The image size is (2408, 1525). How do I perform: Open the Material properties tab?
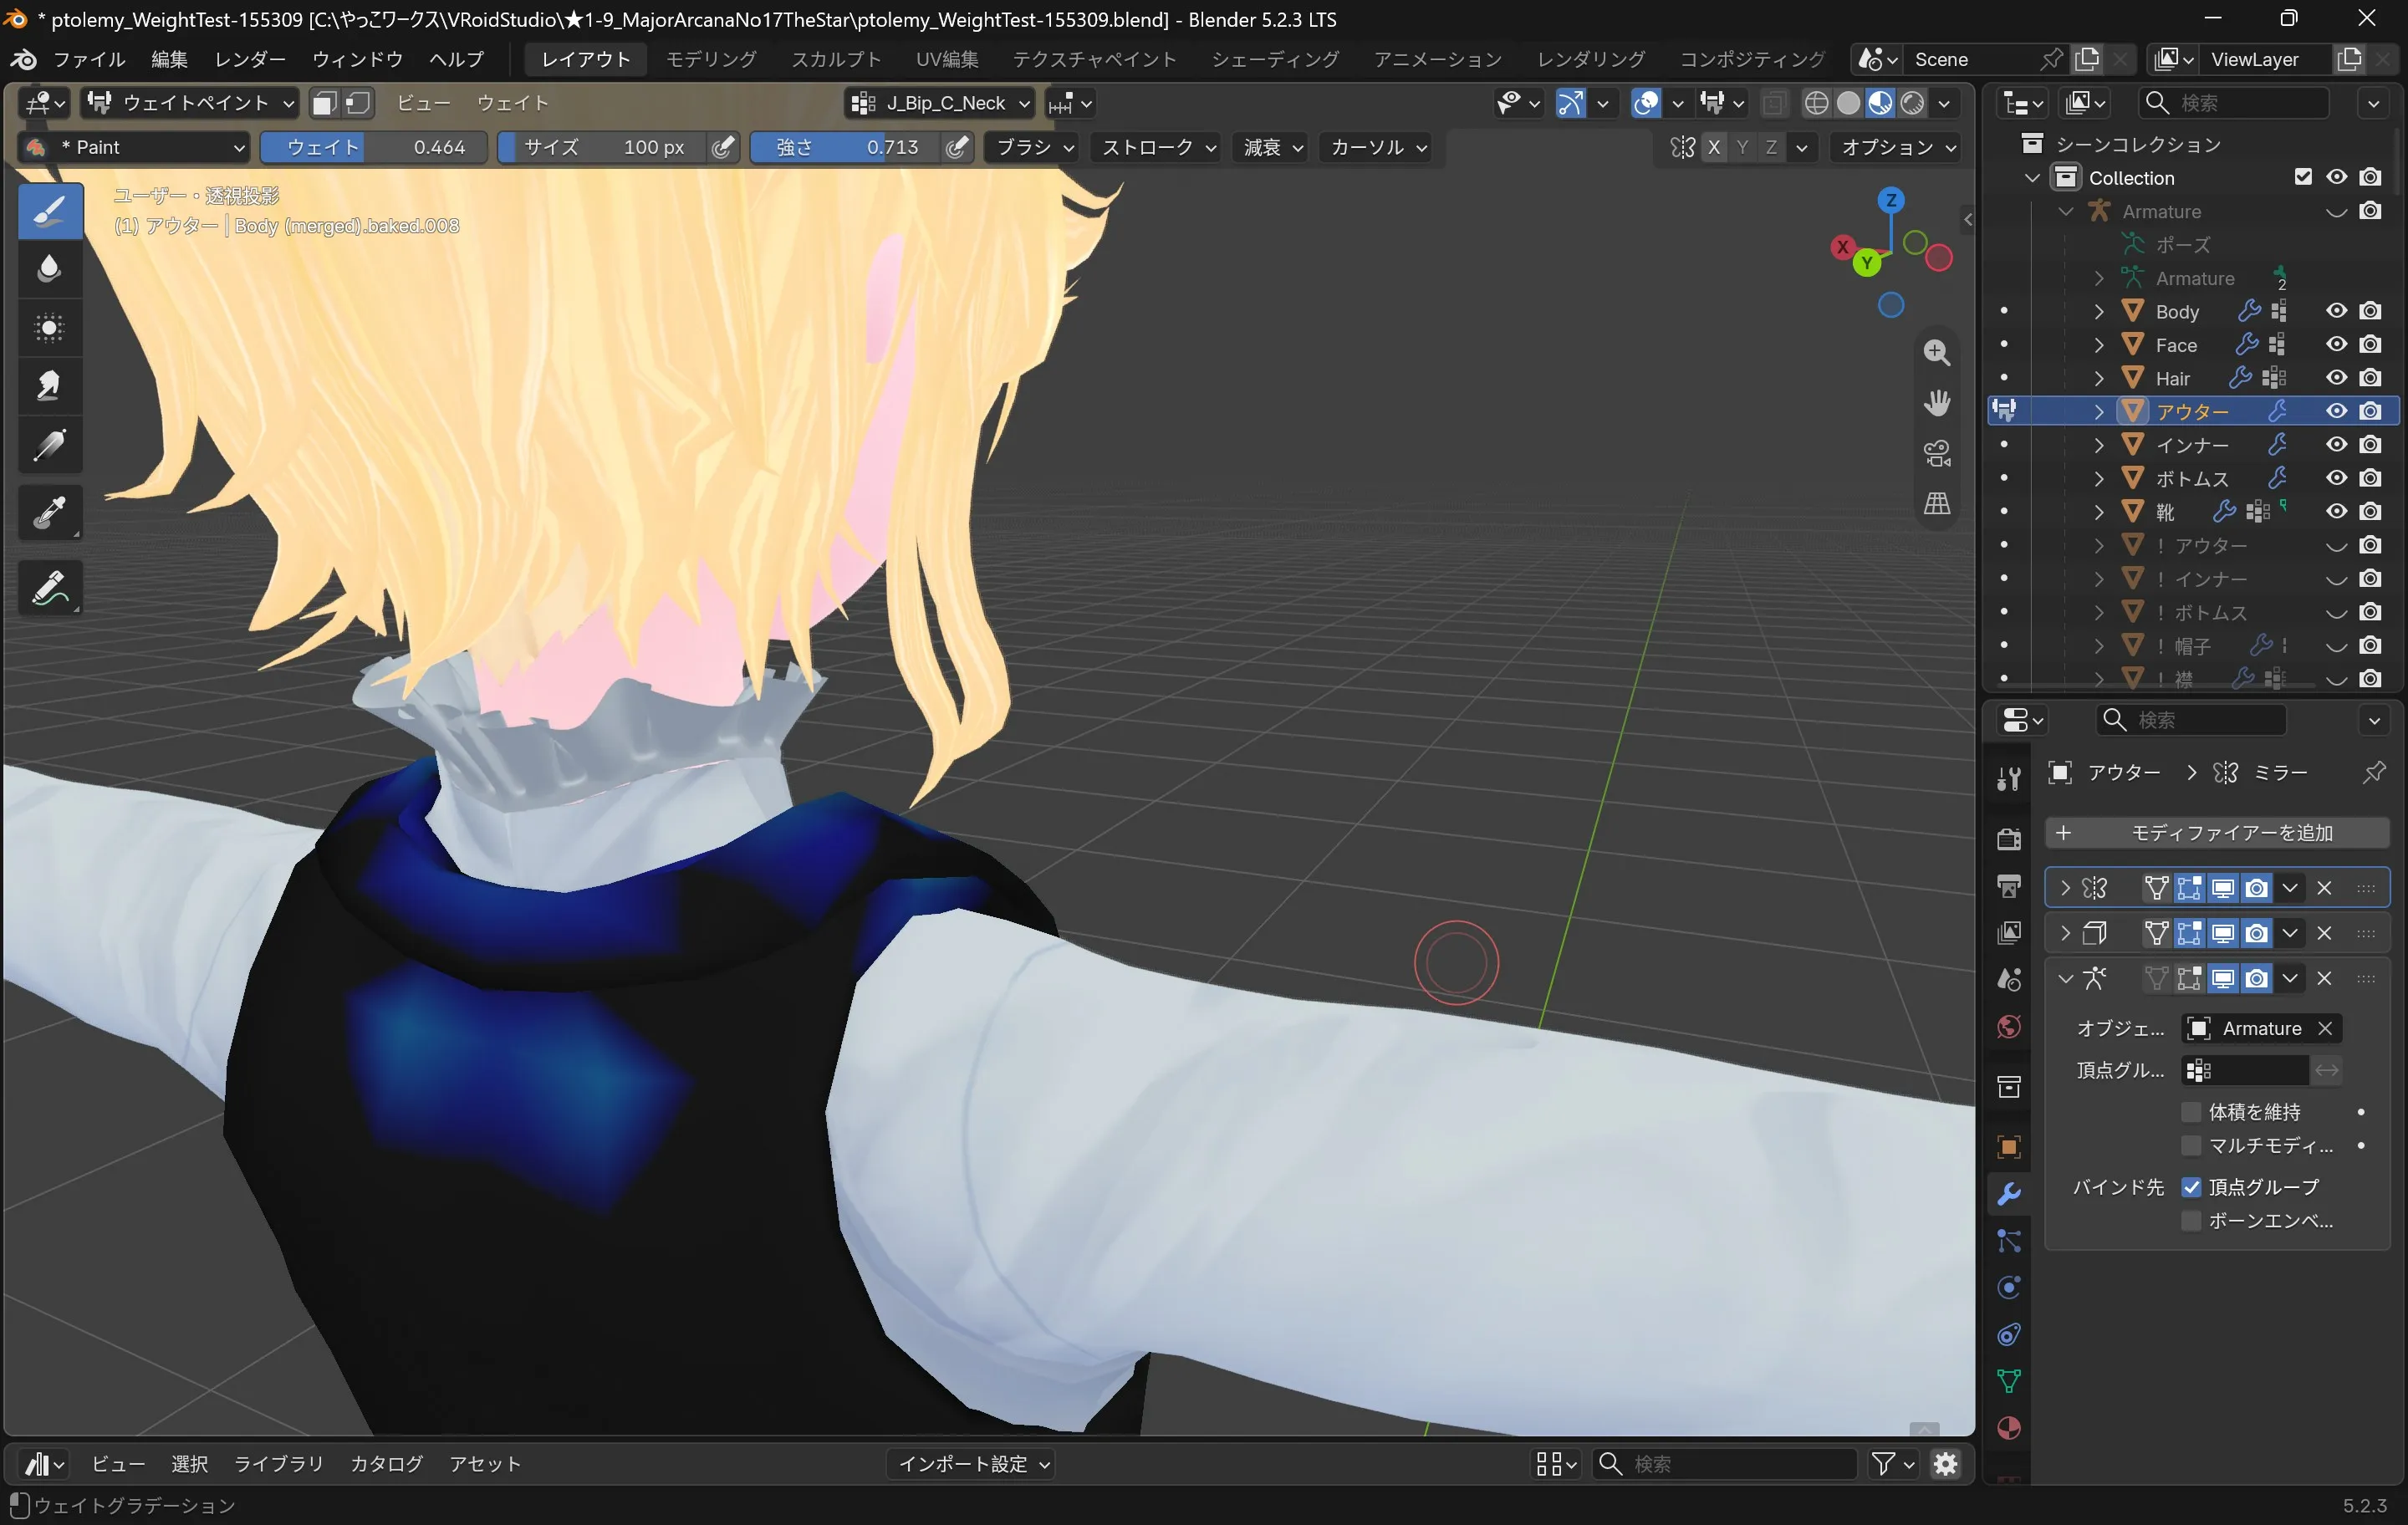pos(2008,1428)
